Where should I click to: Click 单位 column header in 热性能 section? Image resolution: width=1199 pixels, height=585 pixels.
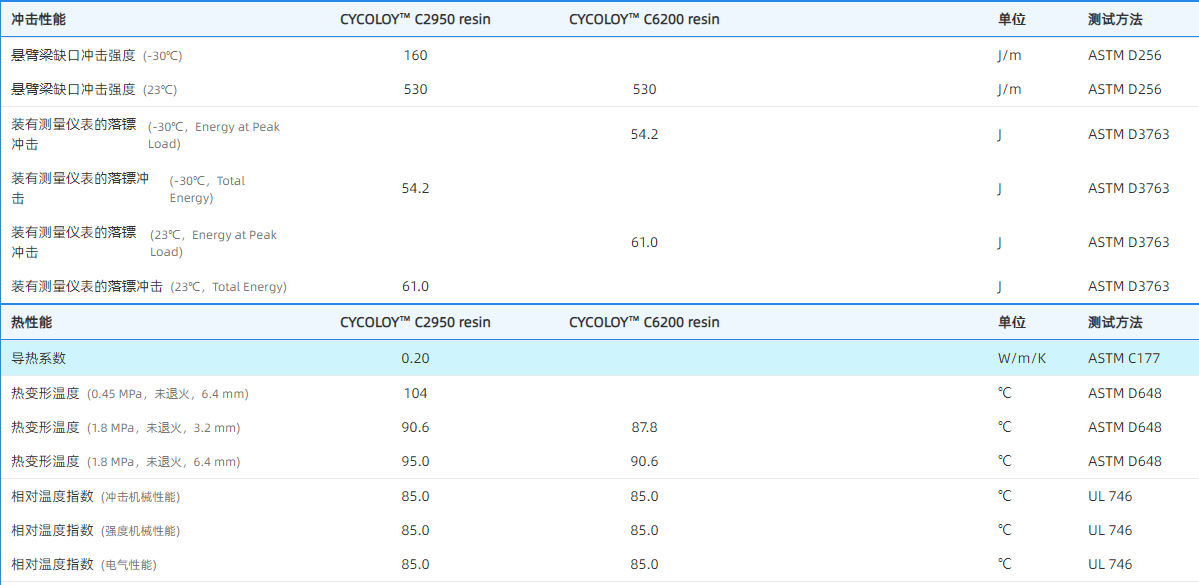pos(1012,323)
